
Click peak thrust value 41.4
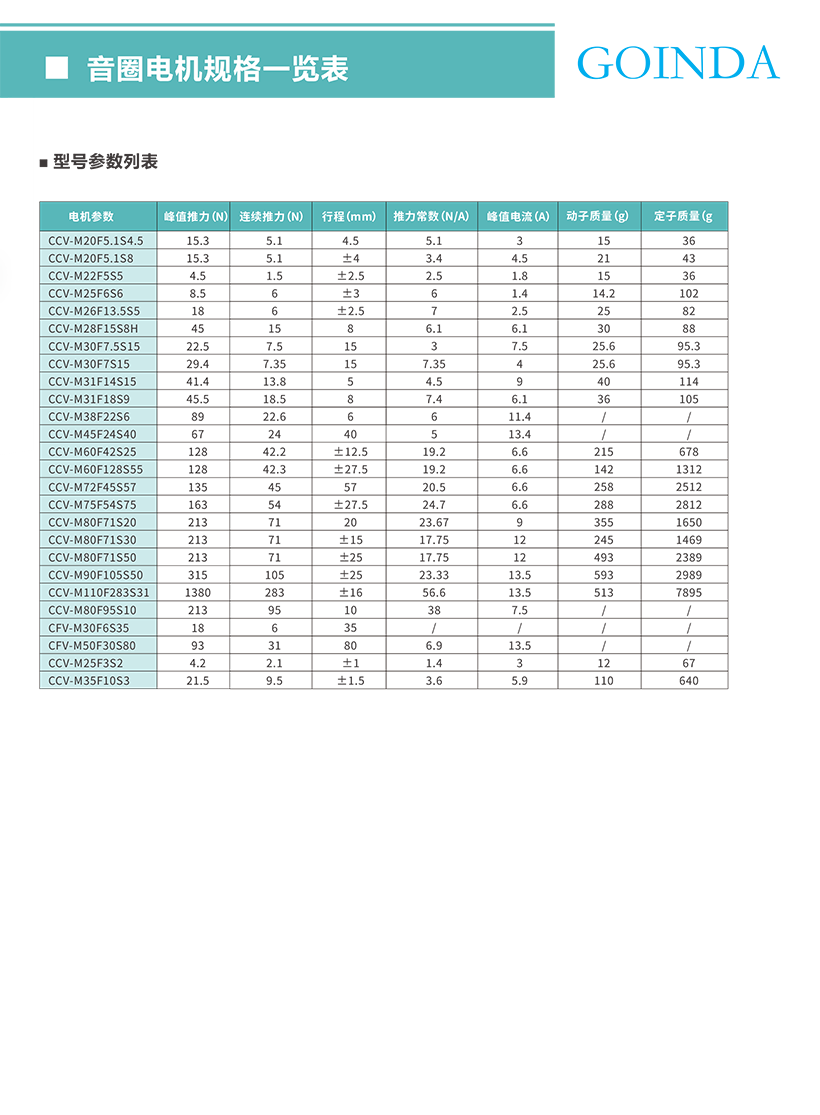(x=198, y=381)
